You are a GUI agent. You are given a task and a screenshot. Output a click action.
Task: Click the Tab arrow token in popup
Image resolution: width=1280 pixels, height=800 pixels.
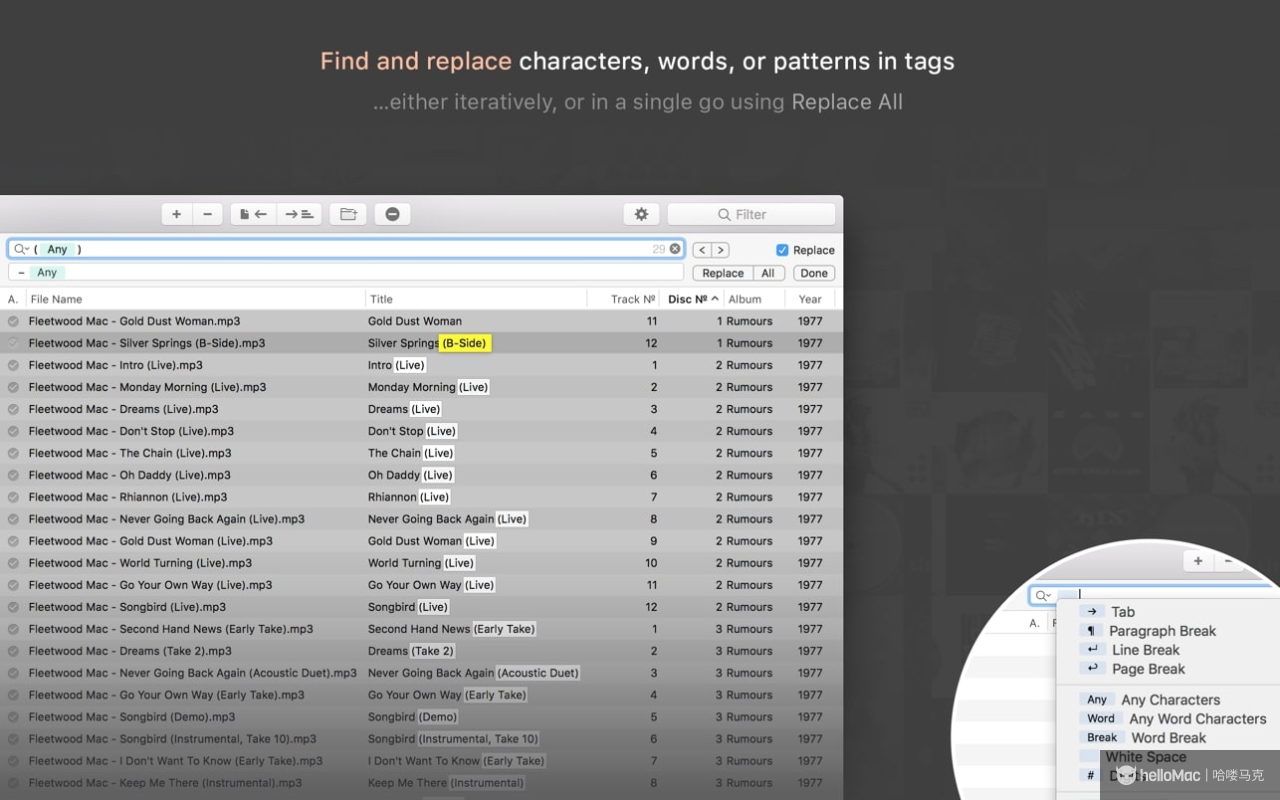1092,612
